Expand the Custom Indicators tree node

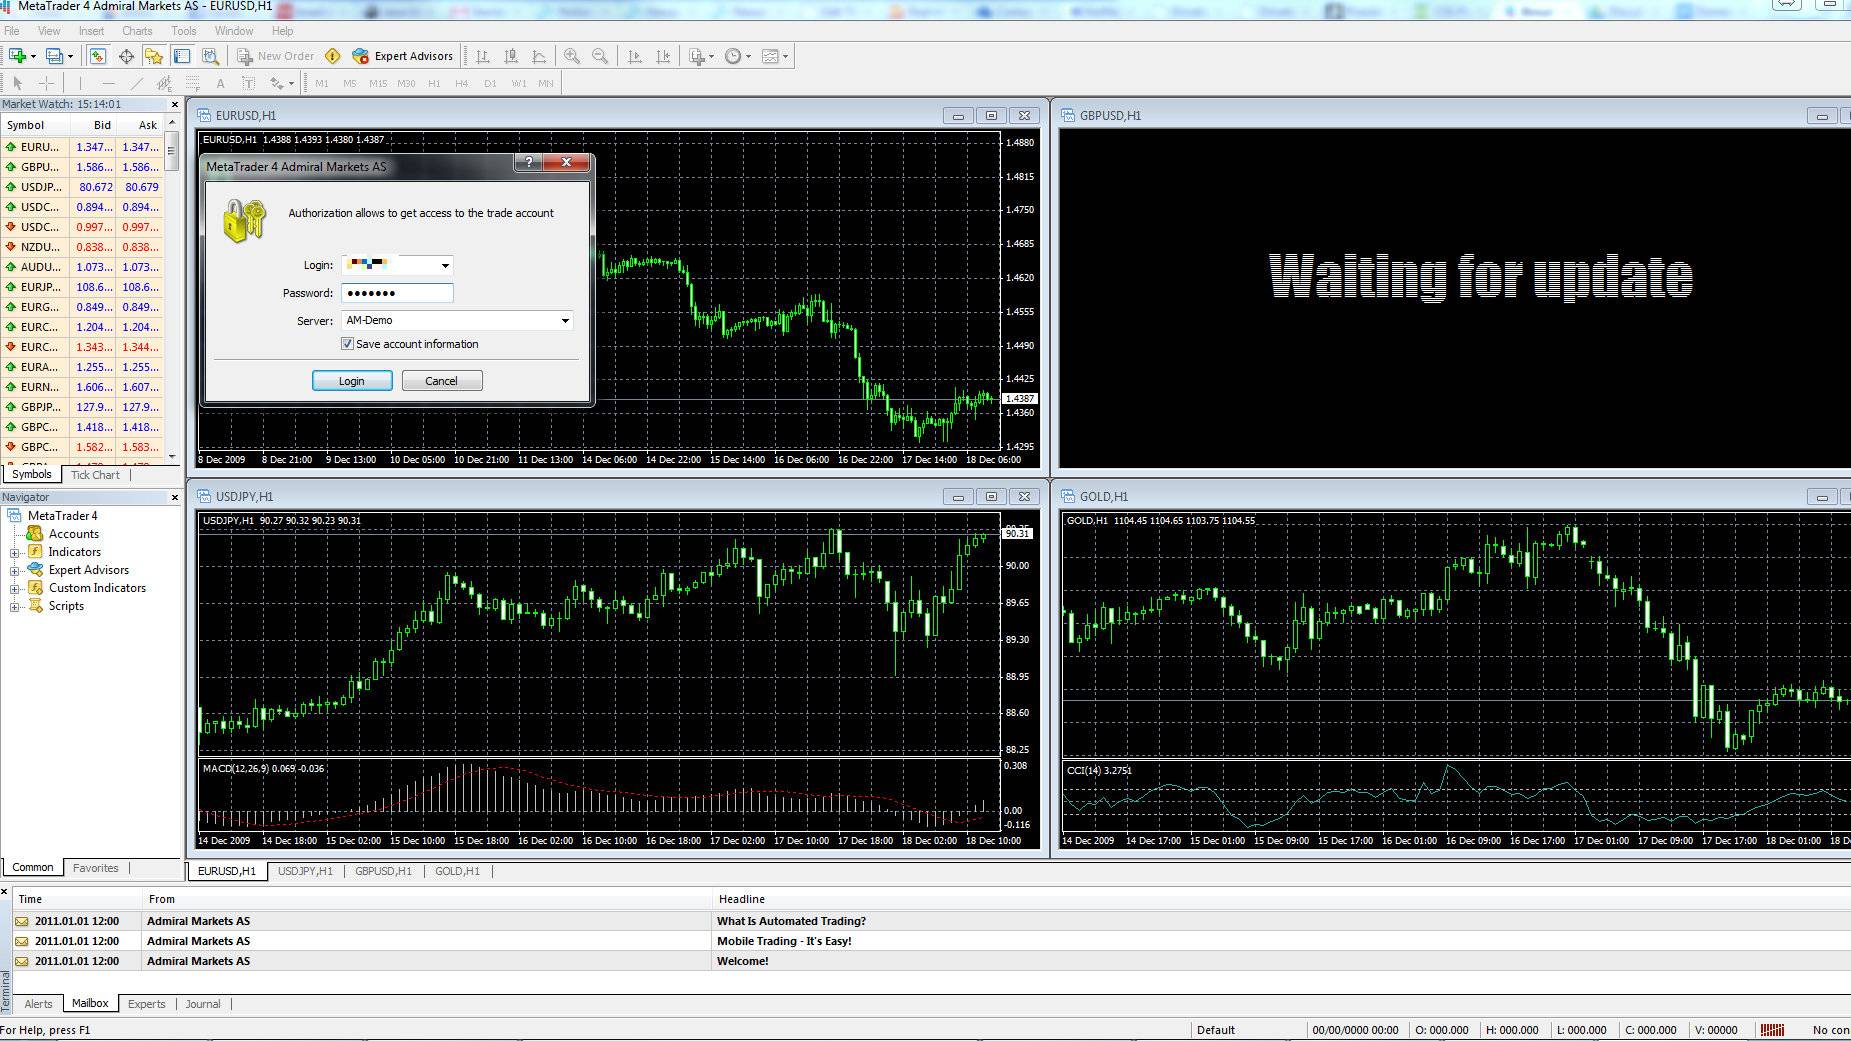(15, 589)
